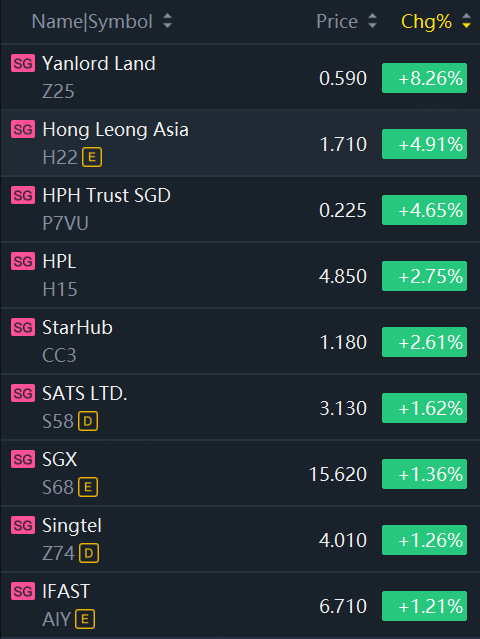The height and width of the screenshot is (639, 480).
Task: Click the +1.36% change box for SGX
Action: tap(424, 474)
